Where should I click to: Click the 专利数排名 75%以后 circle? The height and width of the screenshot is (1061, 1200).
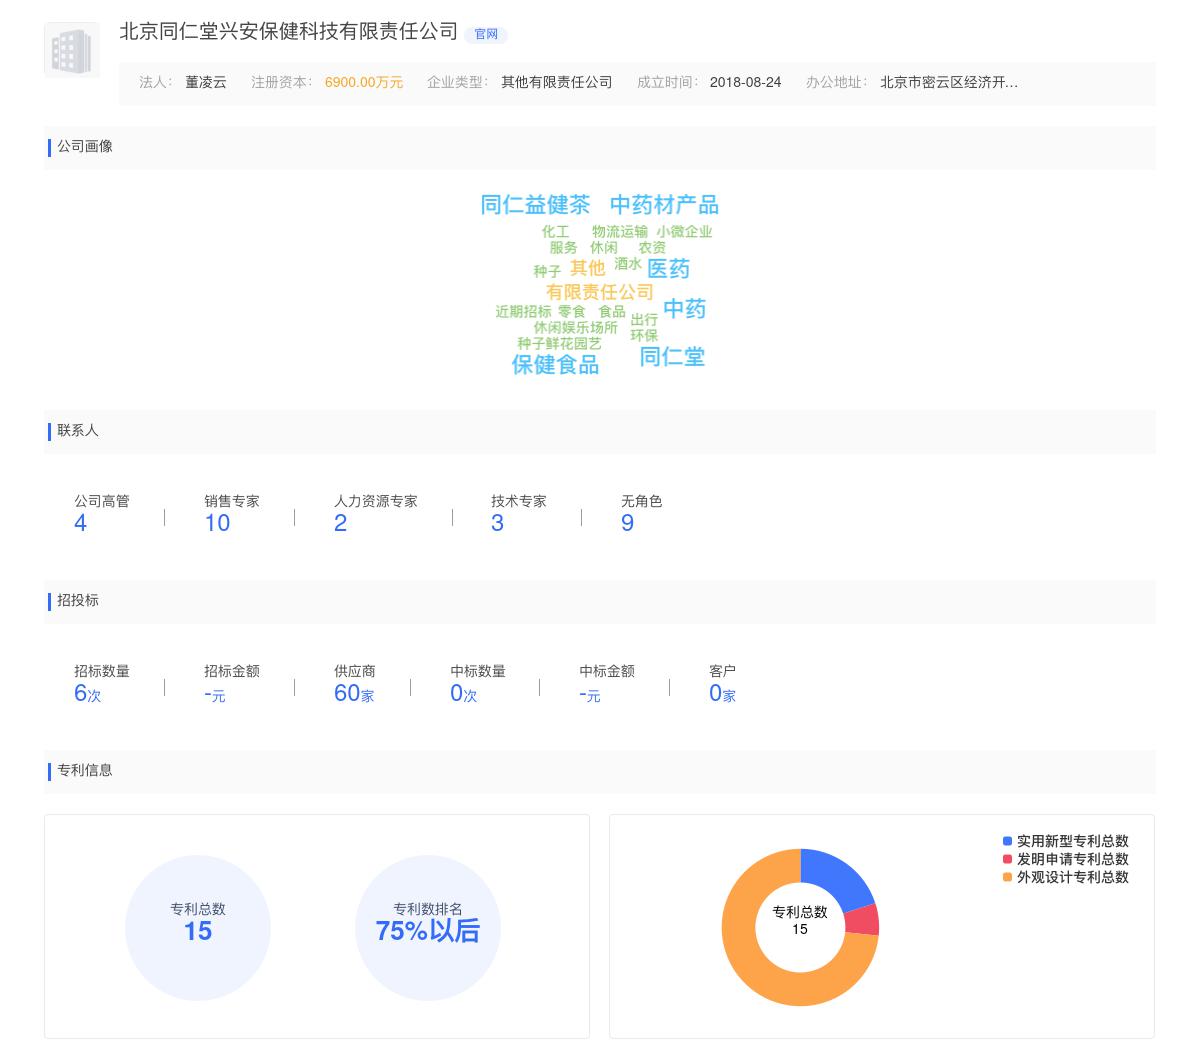(x=428, y=927)
